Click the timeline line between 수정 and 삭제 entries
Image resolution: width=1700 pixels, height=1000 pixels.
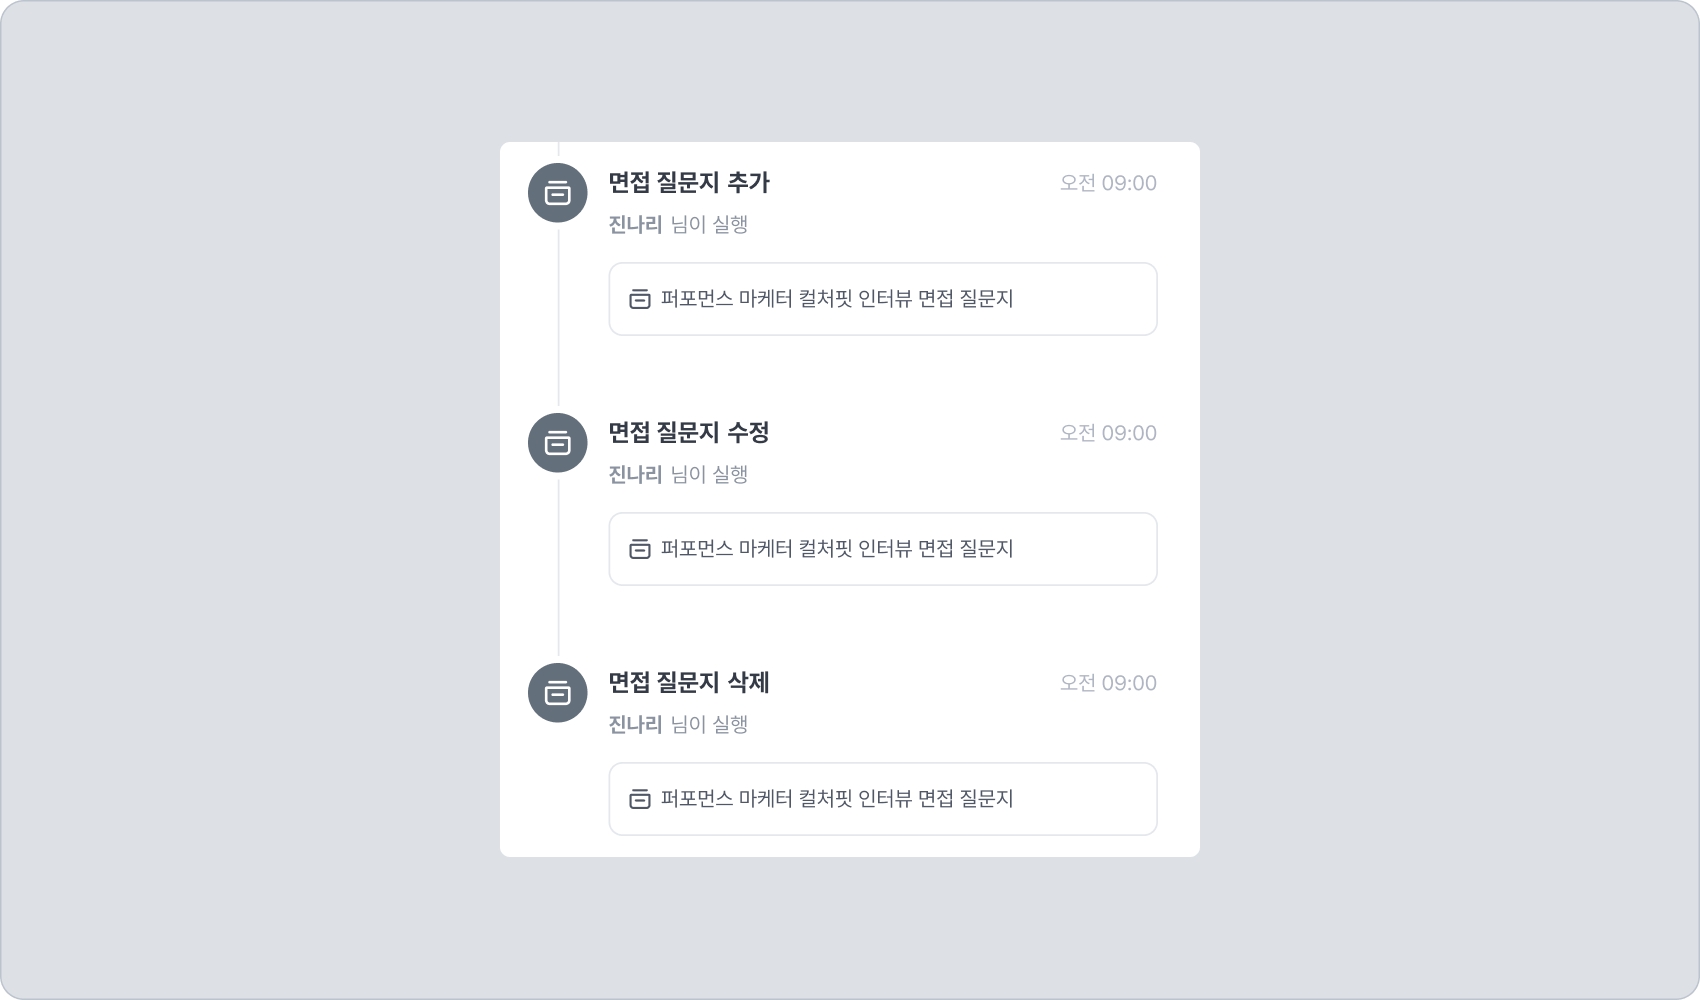pyautogui.click(x=558, y=568)
